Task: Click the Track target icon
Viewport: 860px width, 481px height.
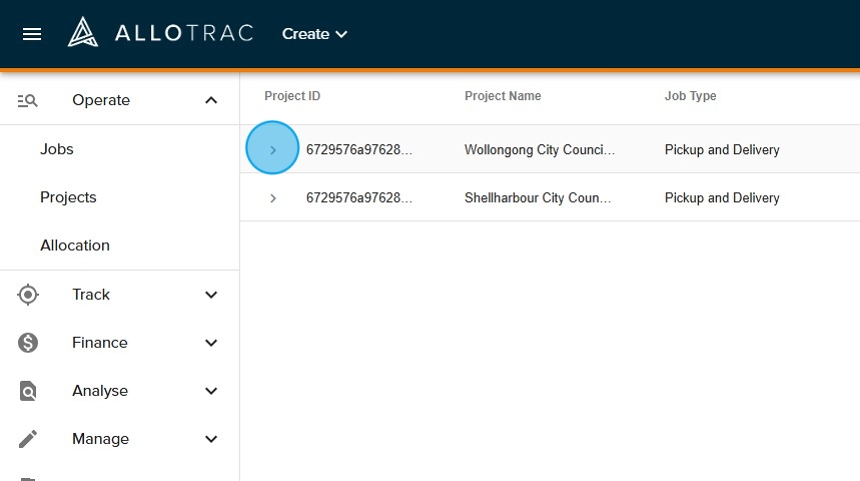Action: 28,294
